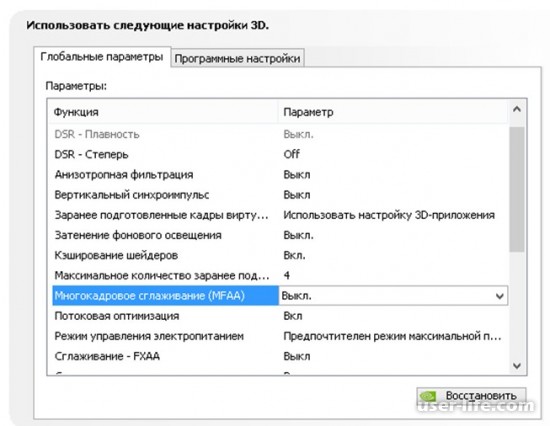Click Выкл value of Сглаживание - FXAA
Screen dimensions: 550x426
(x=297, y=356)
